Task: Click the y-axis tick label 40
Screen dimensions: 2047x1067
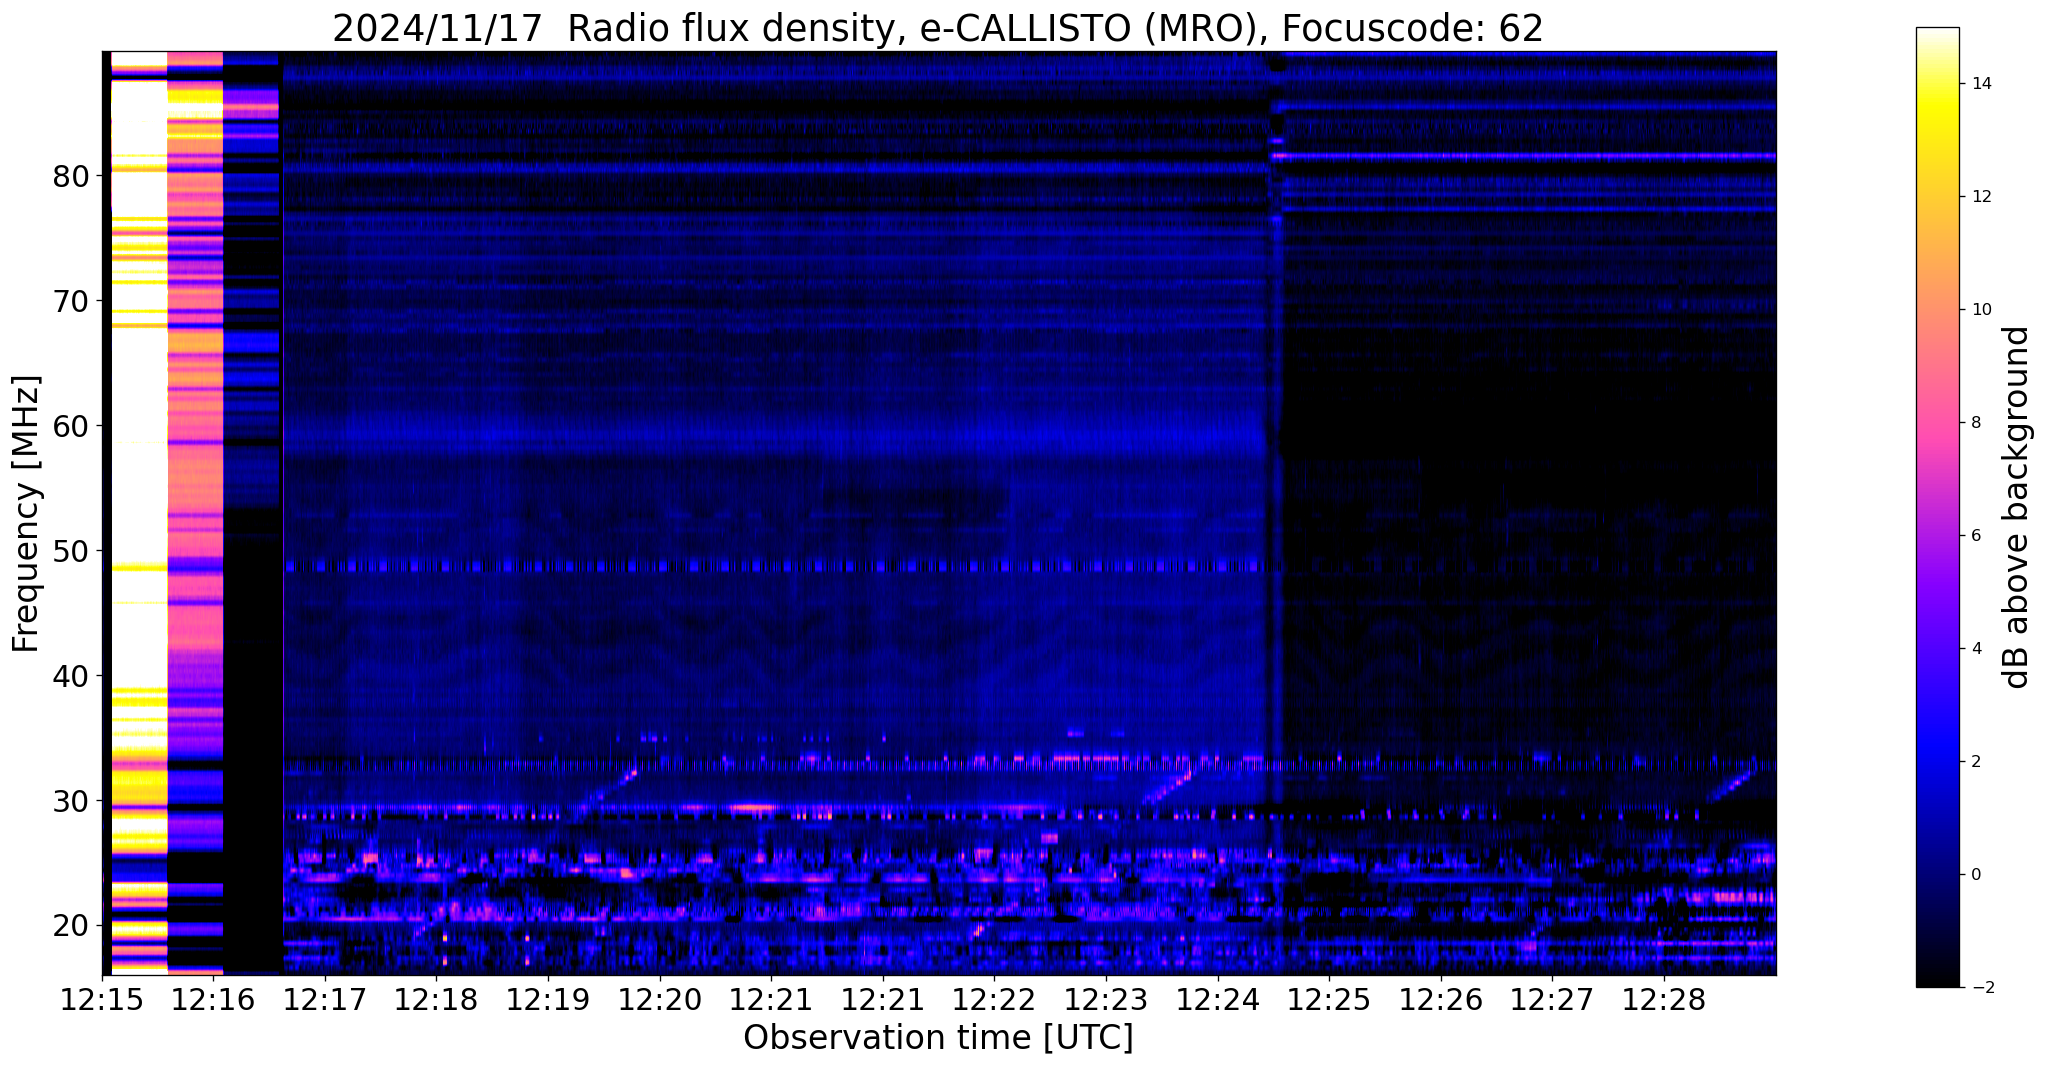Action: pyautogui.click(x=71, y=677)
